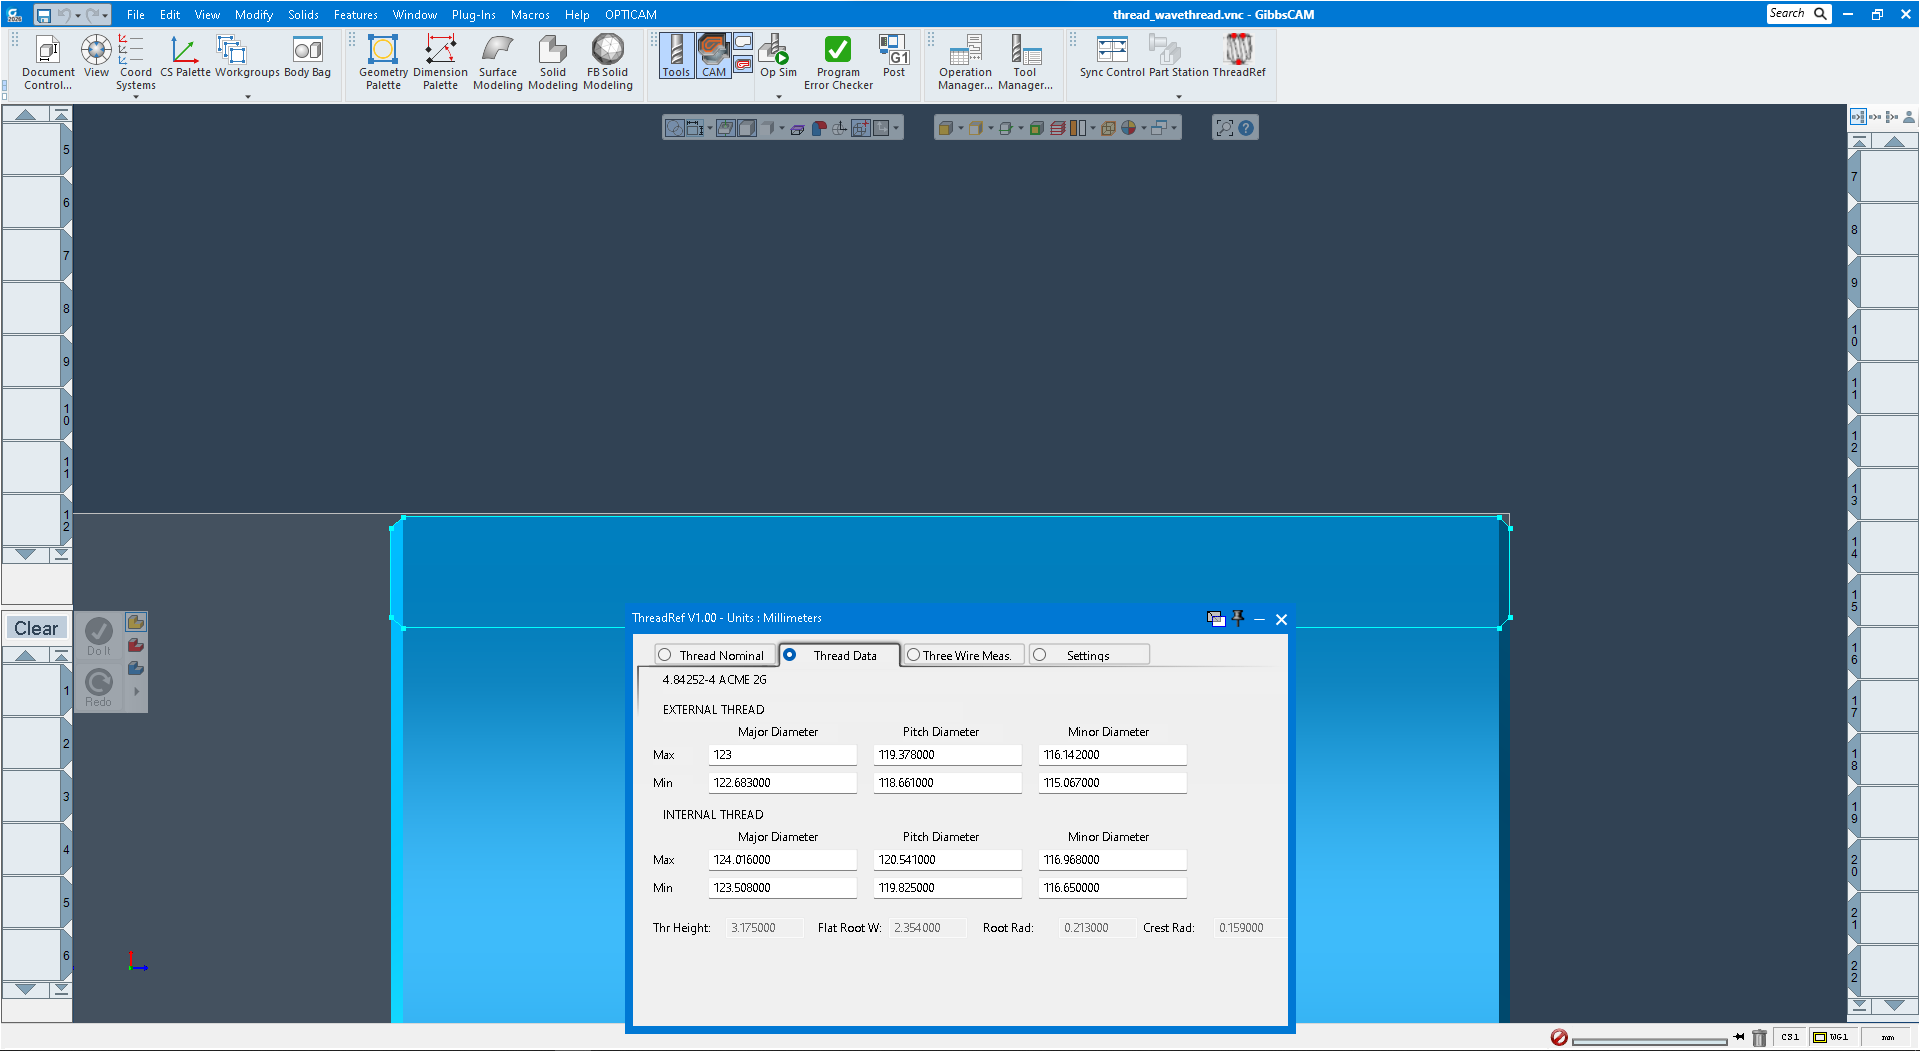Viewport: 1920px width, 1051px height.
Task: Open the Geometry Palette
Action: [x=383, y=60]
